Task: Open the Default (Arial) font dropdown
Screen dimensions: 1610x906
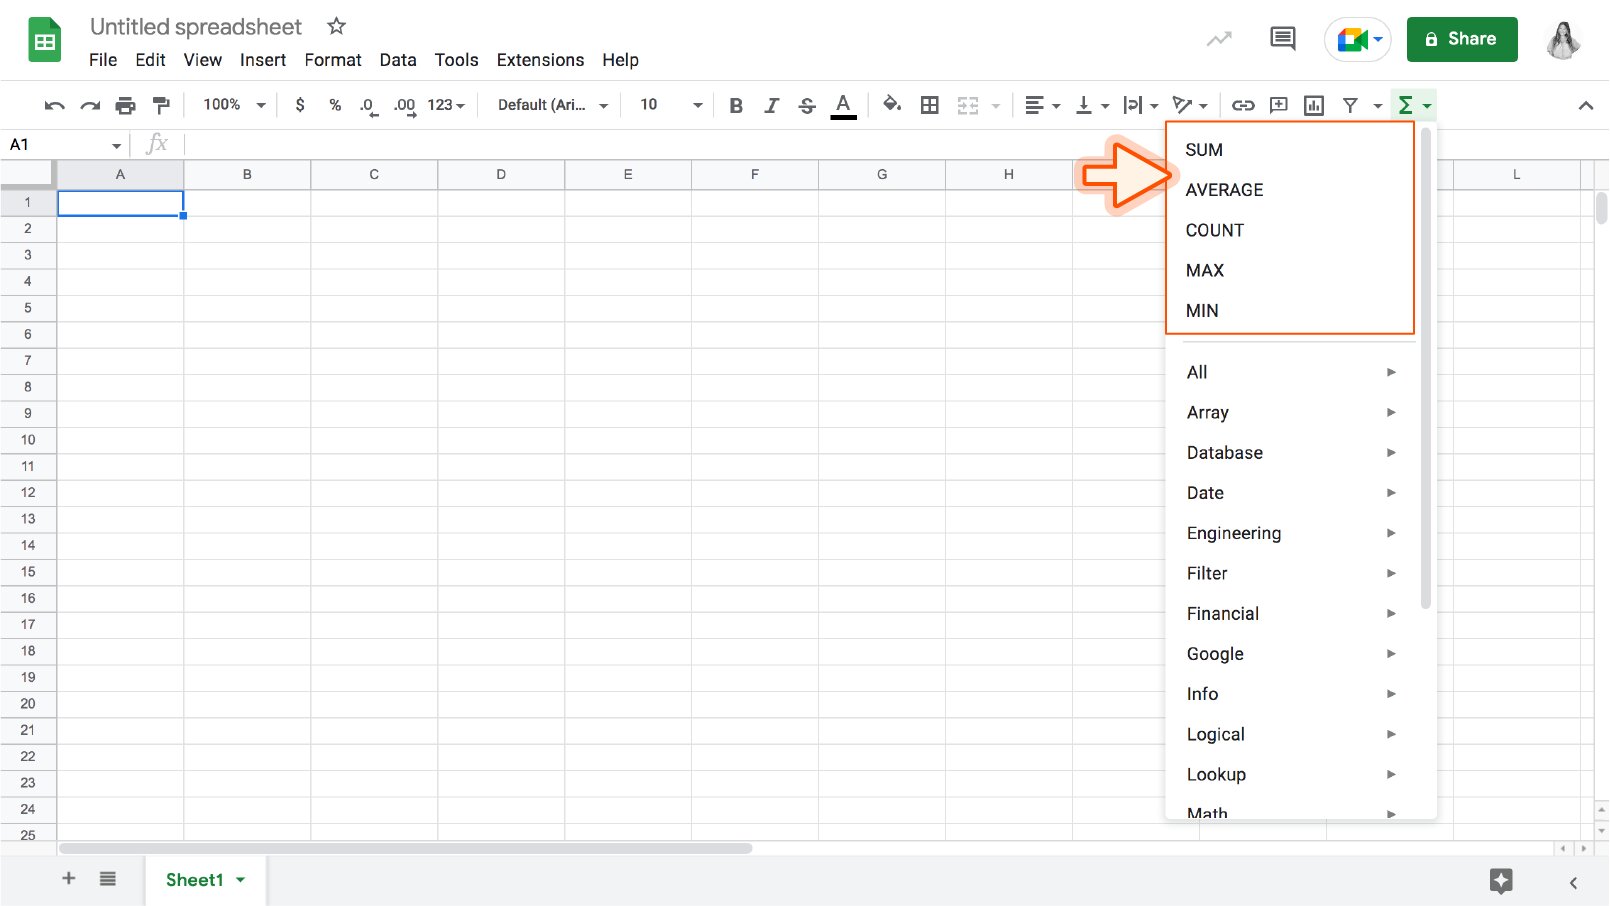Action: click(552, 105)
